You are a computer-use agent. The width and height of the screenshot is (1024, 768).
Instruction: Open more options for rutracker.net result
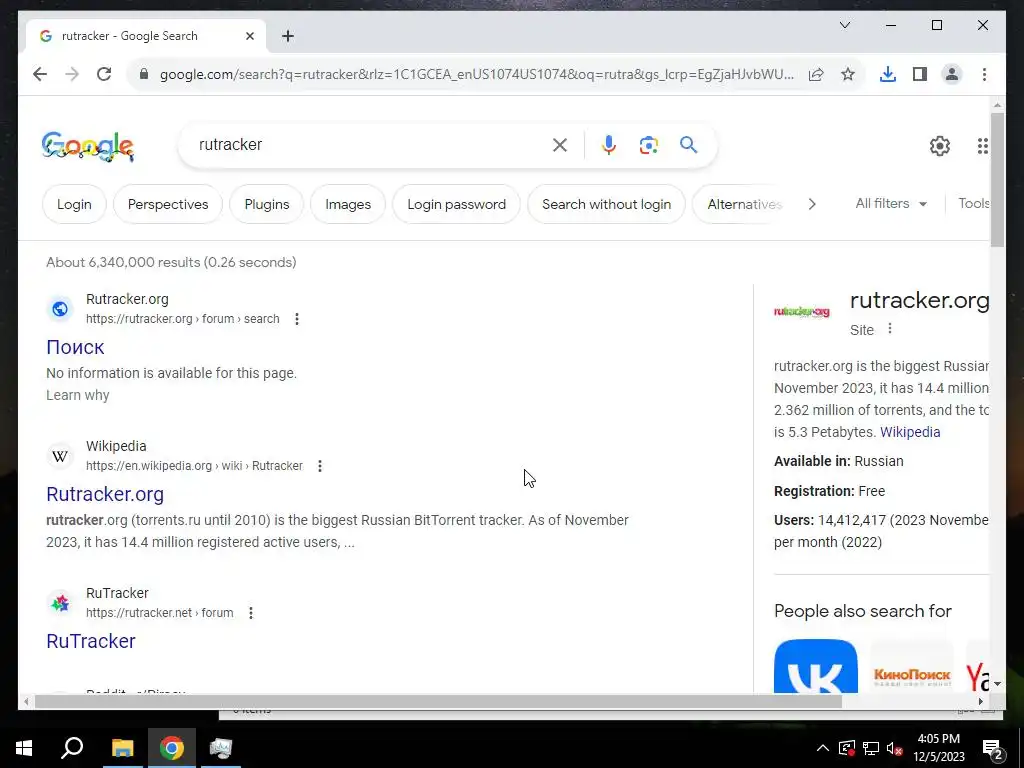[x=251, y=613]
